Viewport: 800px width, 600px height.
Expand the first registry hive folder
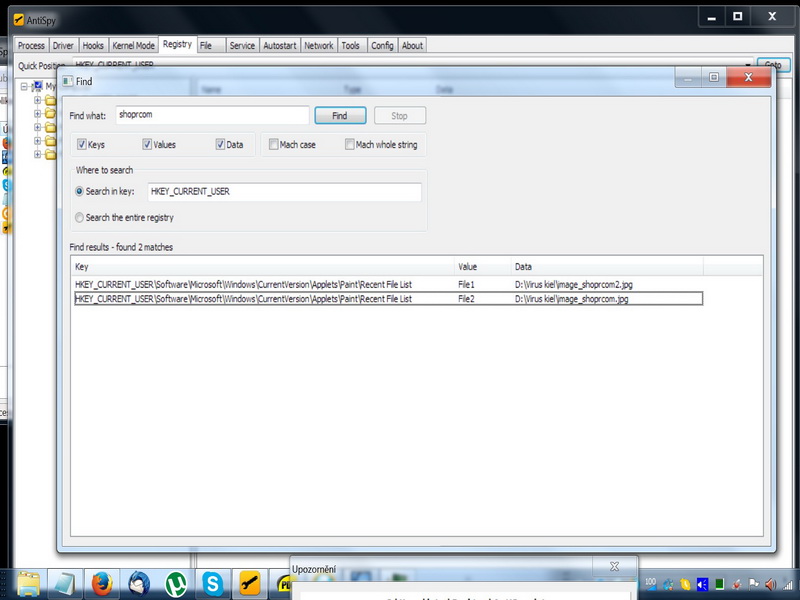(x=37, y=100)
